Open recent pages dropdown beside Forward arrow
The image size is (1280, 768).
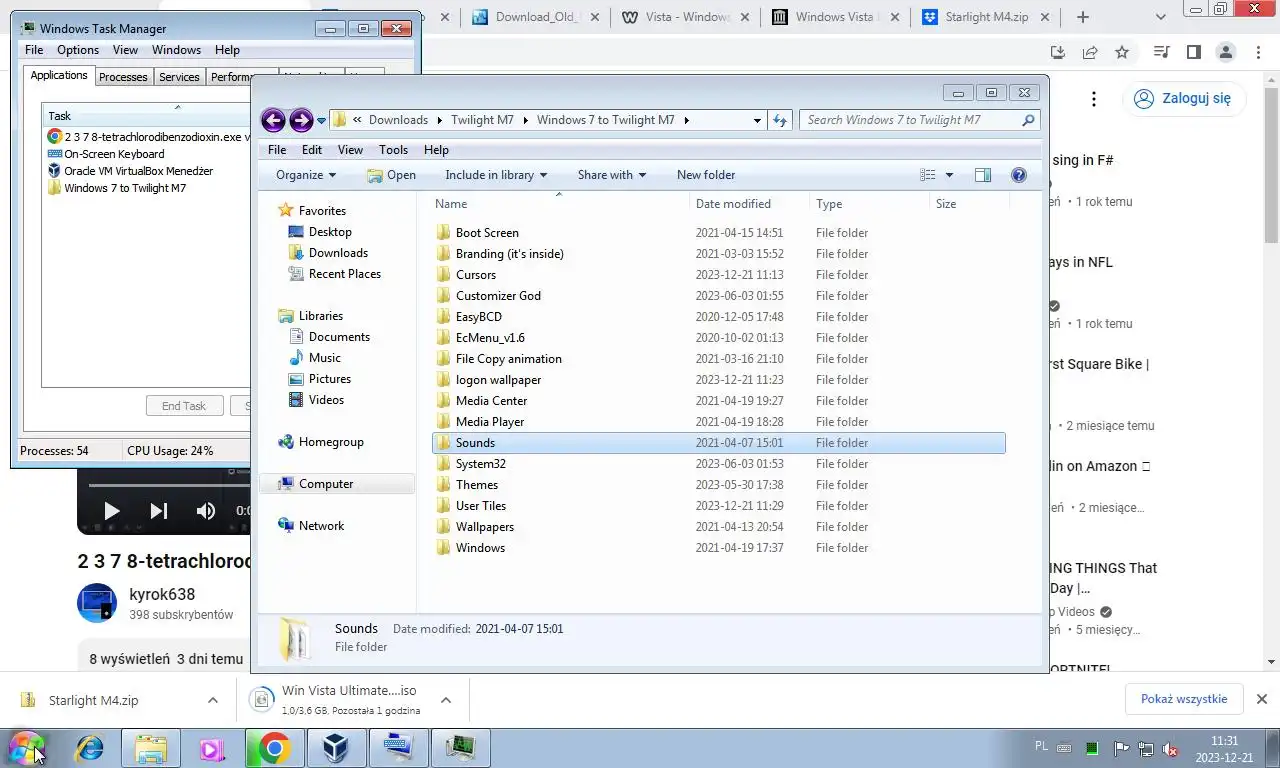pos(321,121)
